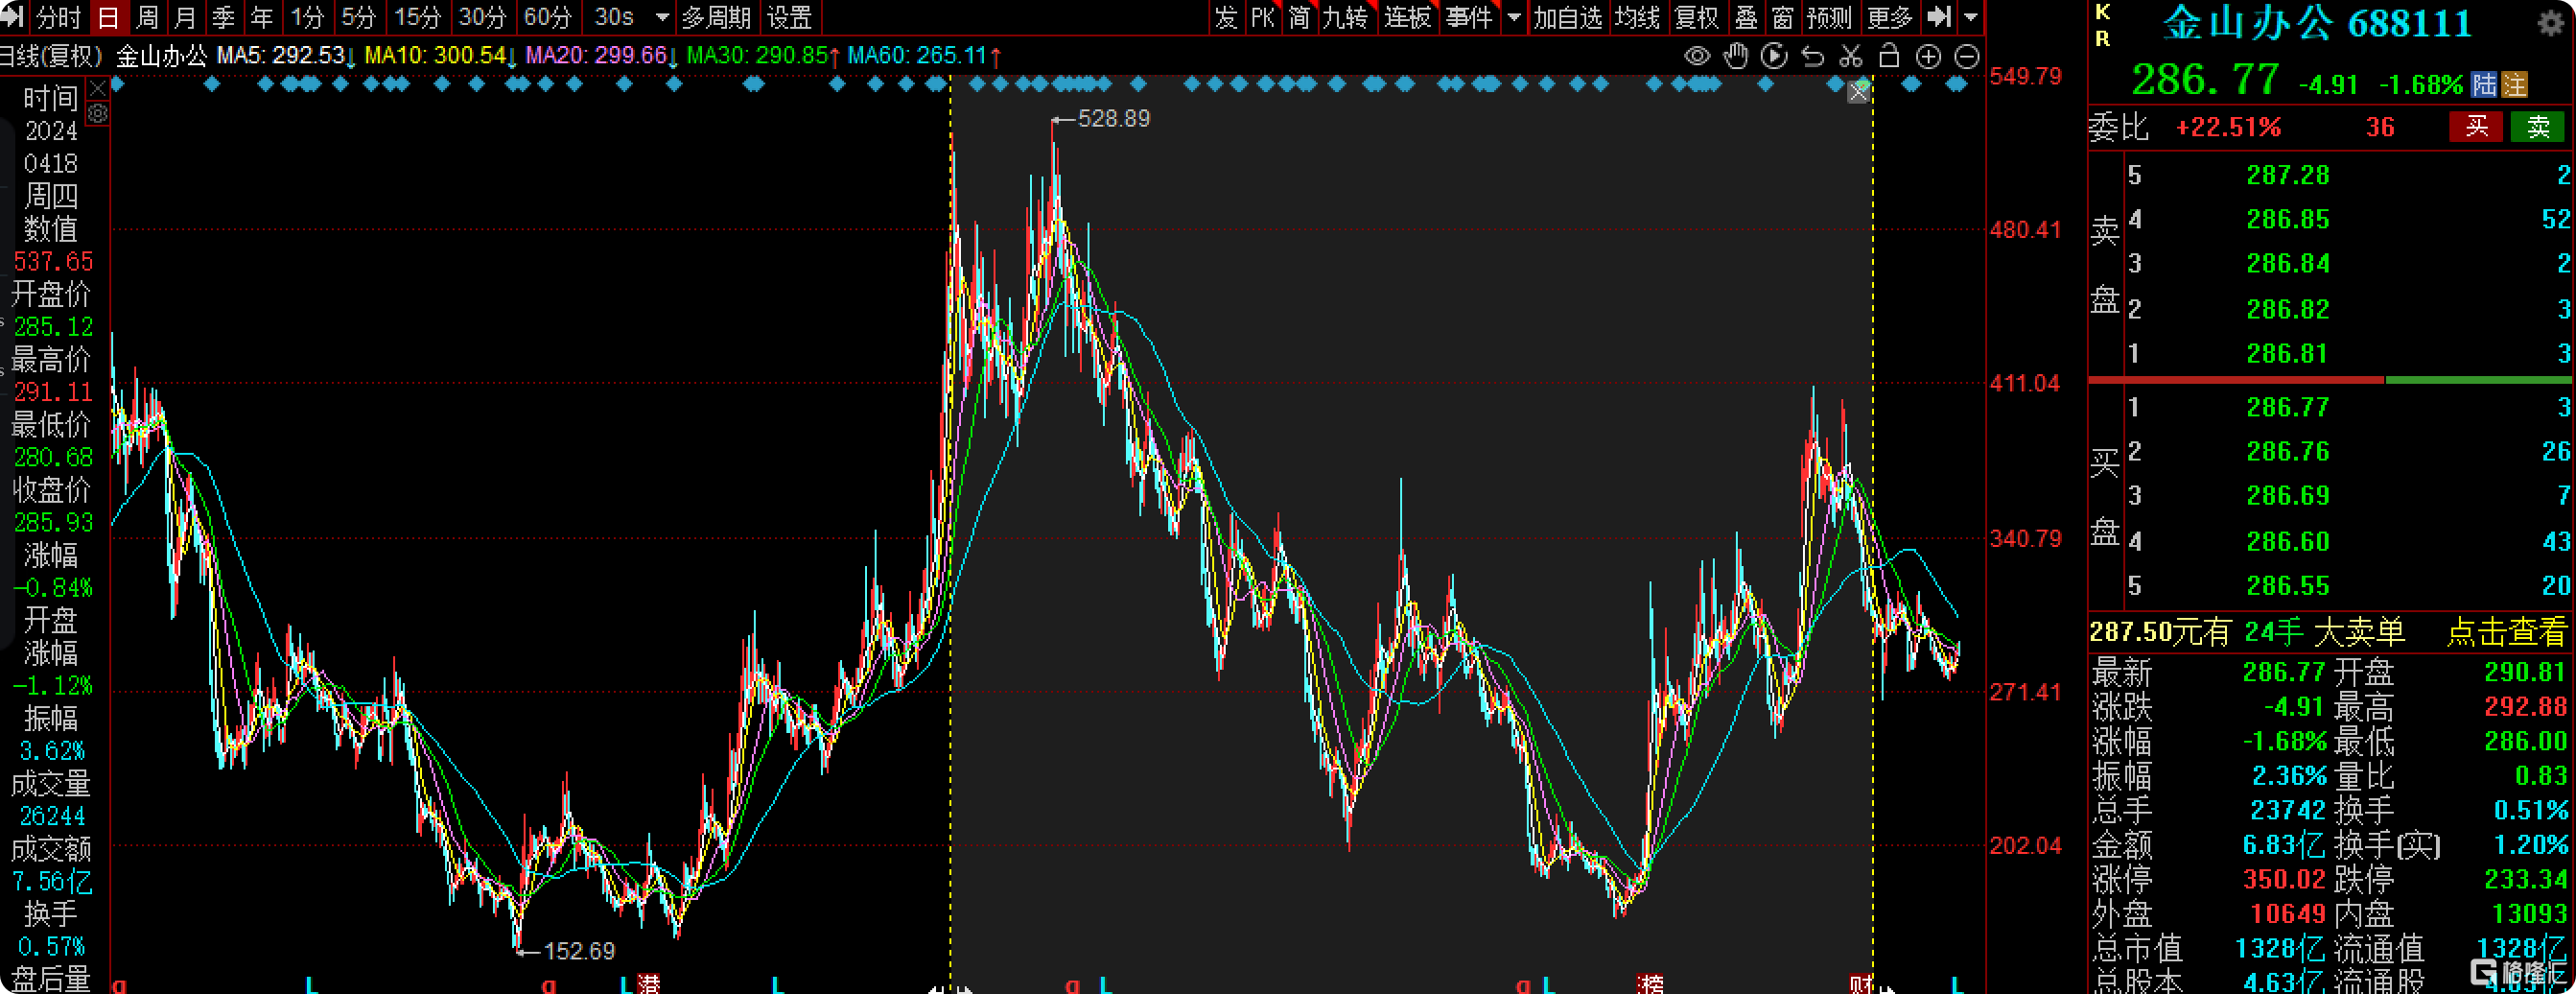Click the 金山办公 688111 stock title
The width and height of the screenshot is (2576, 994).
tap(2317, 23)
